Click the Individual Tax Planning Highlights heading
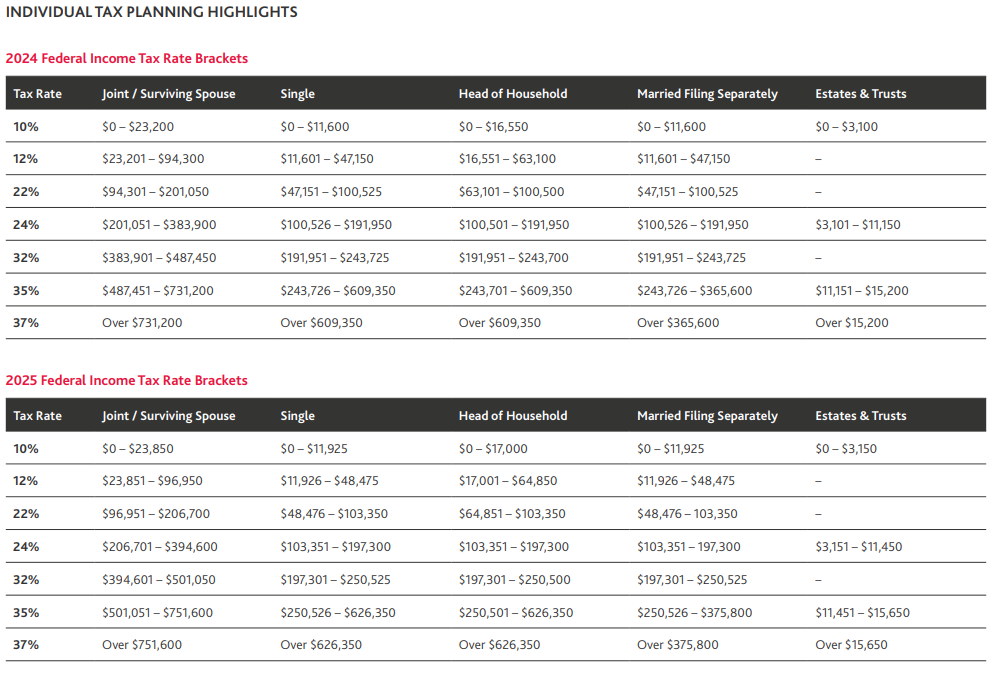1007x674 pixels. 152,13
